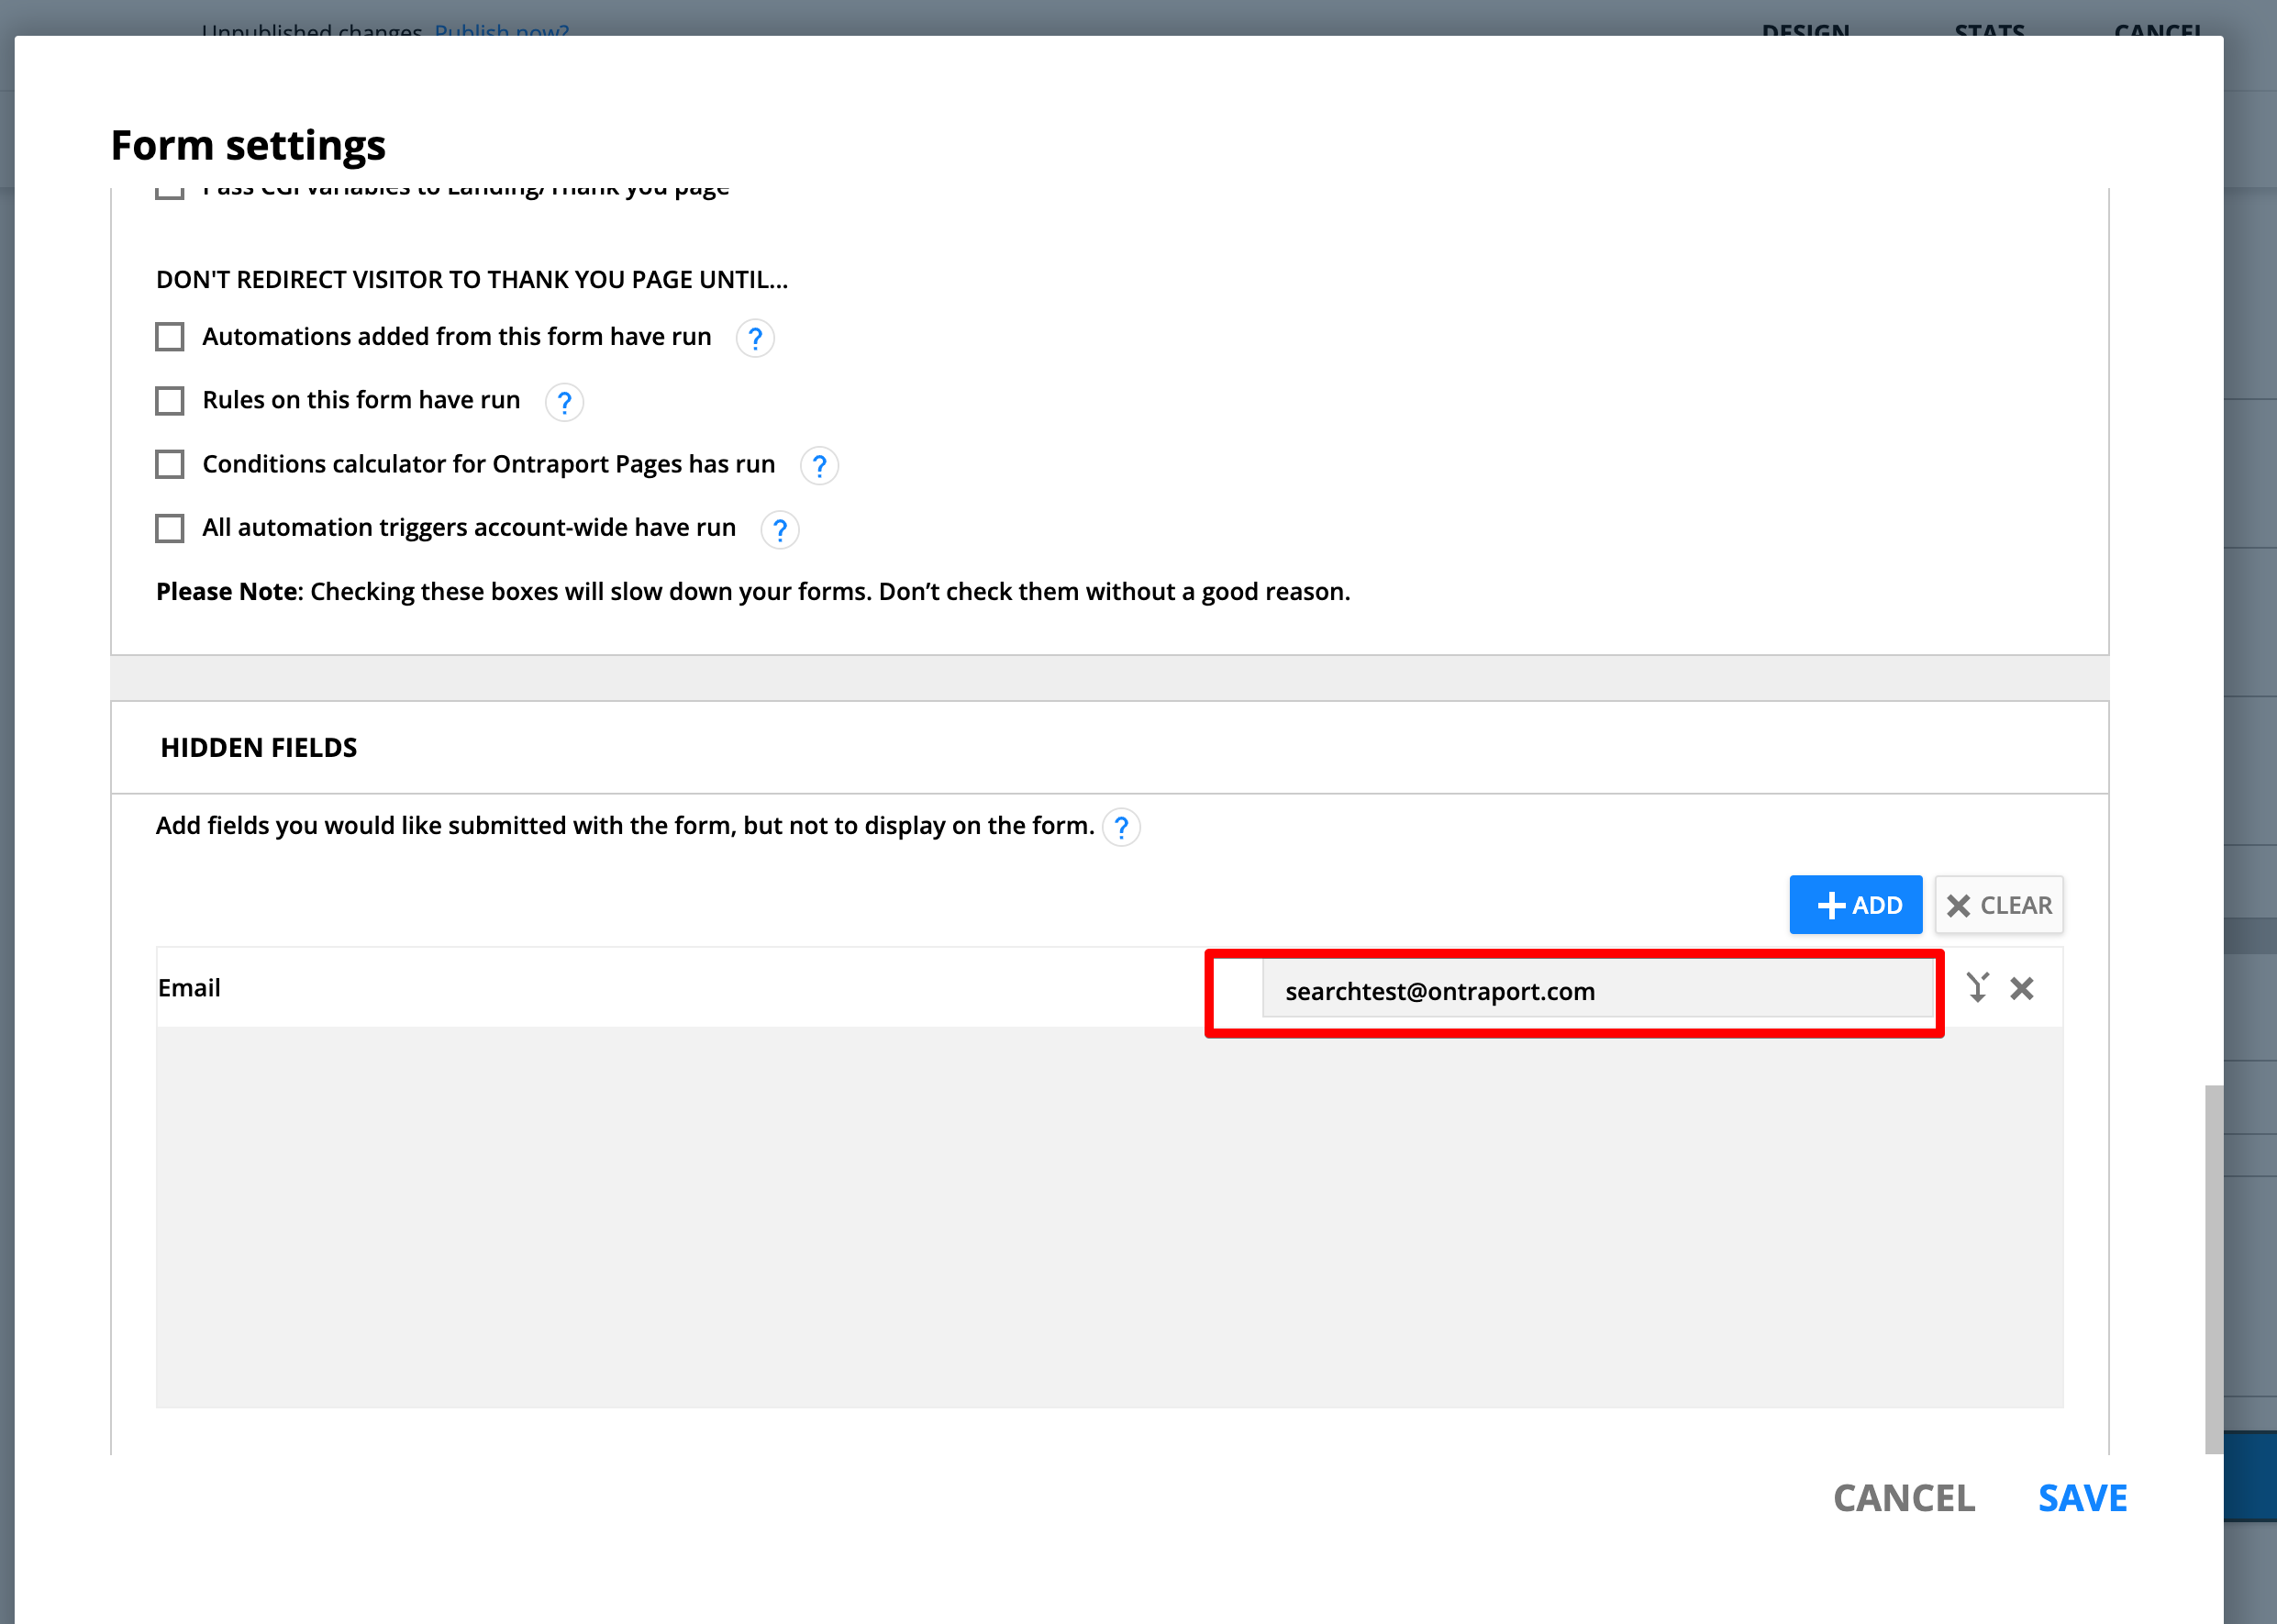Tick Conditions calculator for Ontraport Pages checkbox
Viewport: 2277px width, 1624px height.
click(x=170, y=464)
